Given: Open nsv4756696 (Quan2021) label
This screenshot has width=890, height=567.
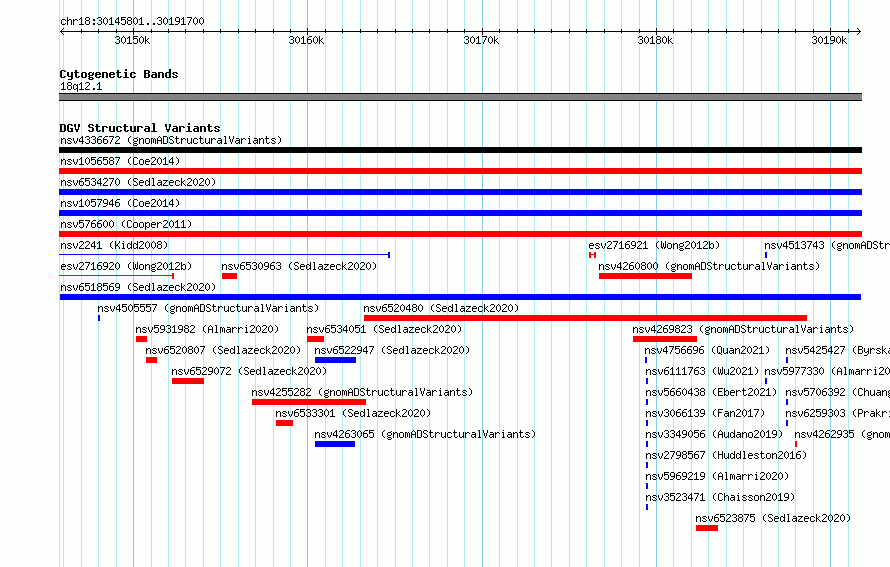Looking at the screenshot, I should (x=707, y=350).
